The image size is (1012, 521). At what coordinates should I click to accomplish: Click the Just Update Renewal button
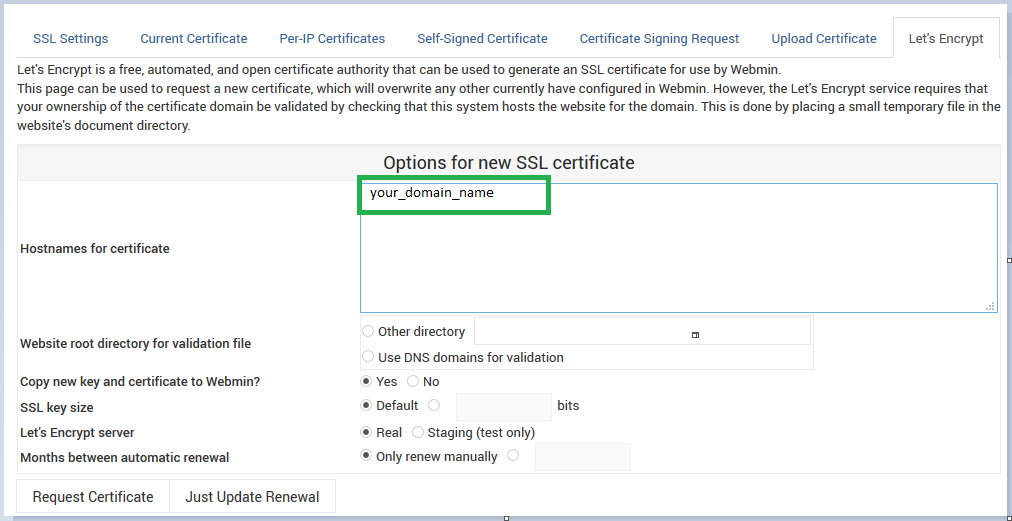click(252, 496)
